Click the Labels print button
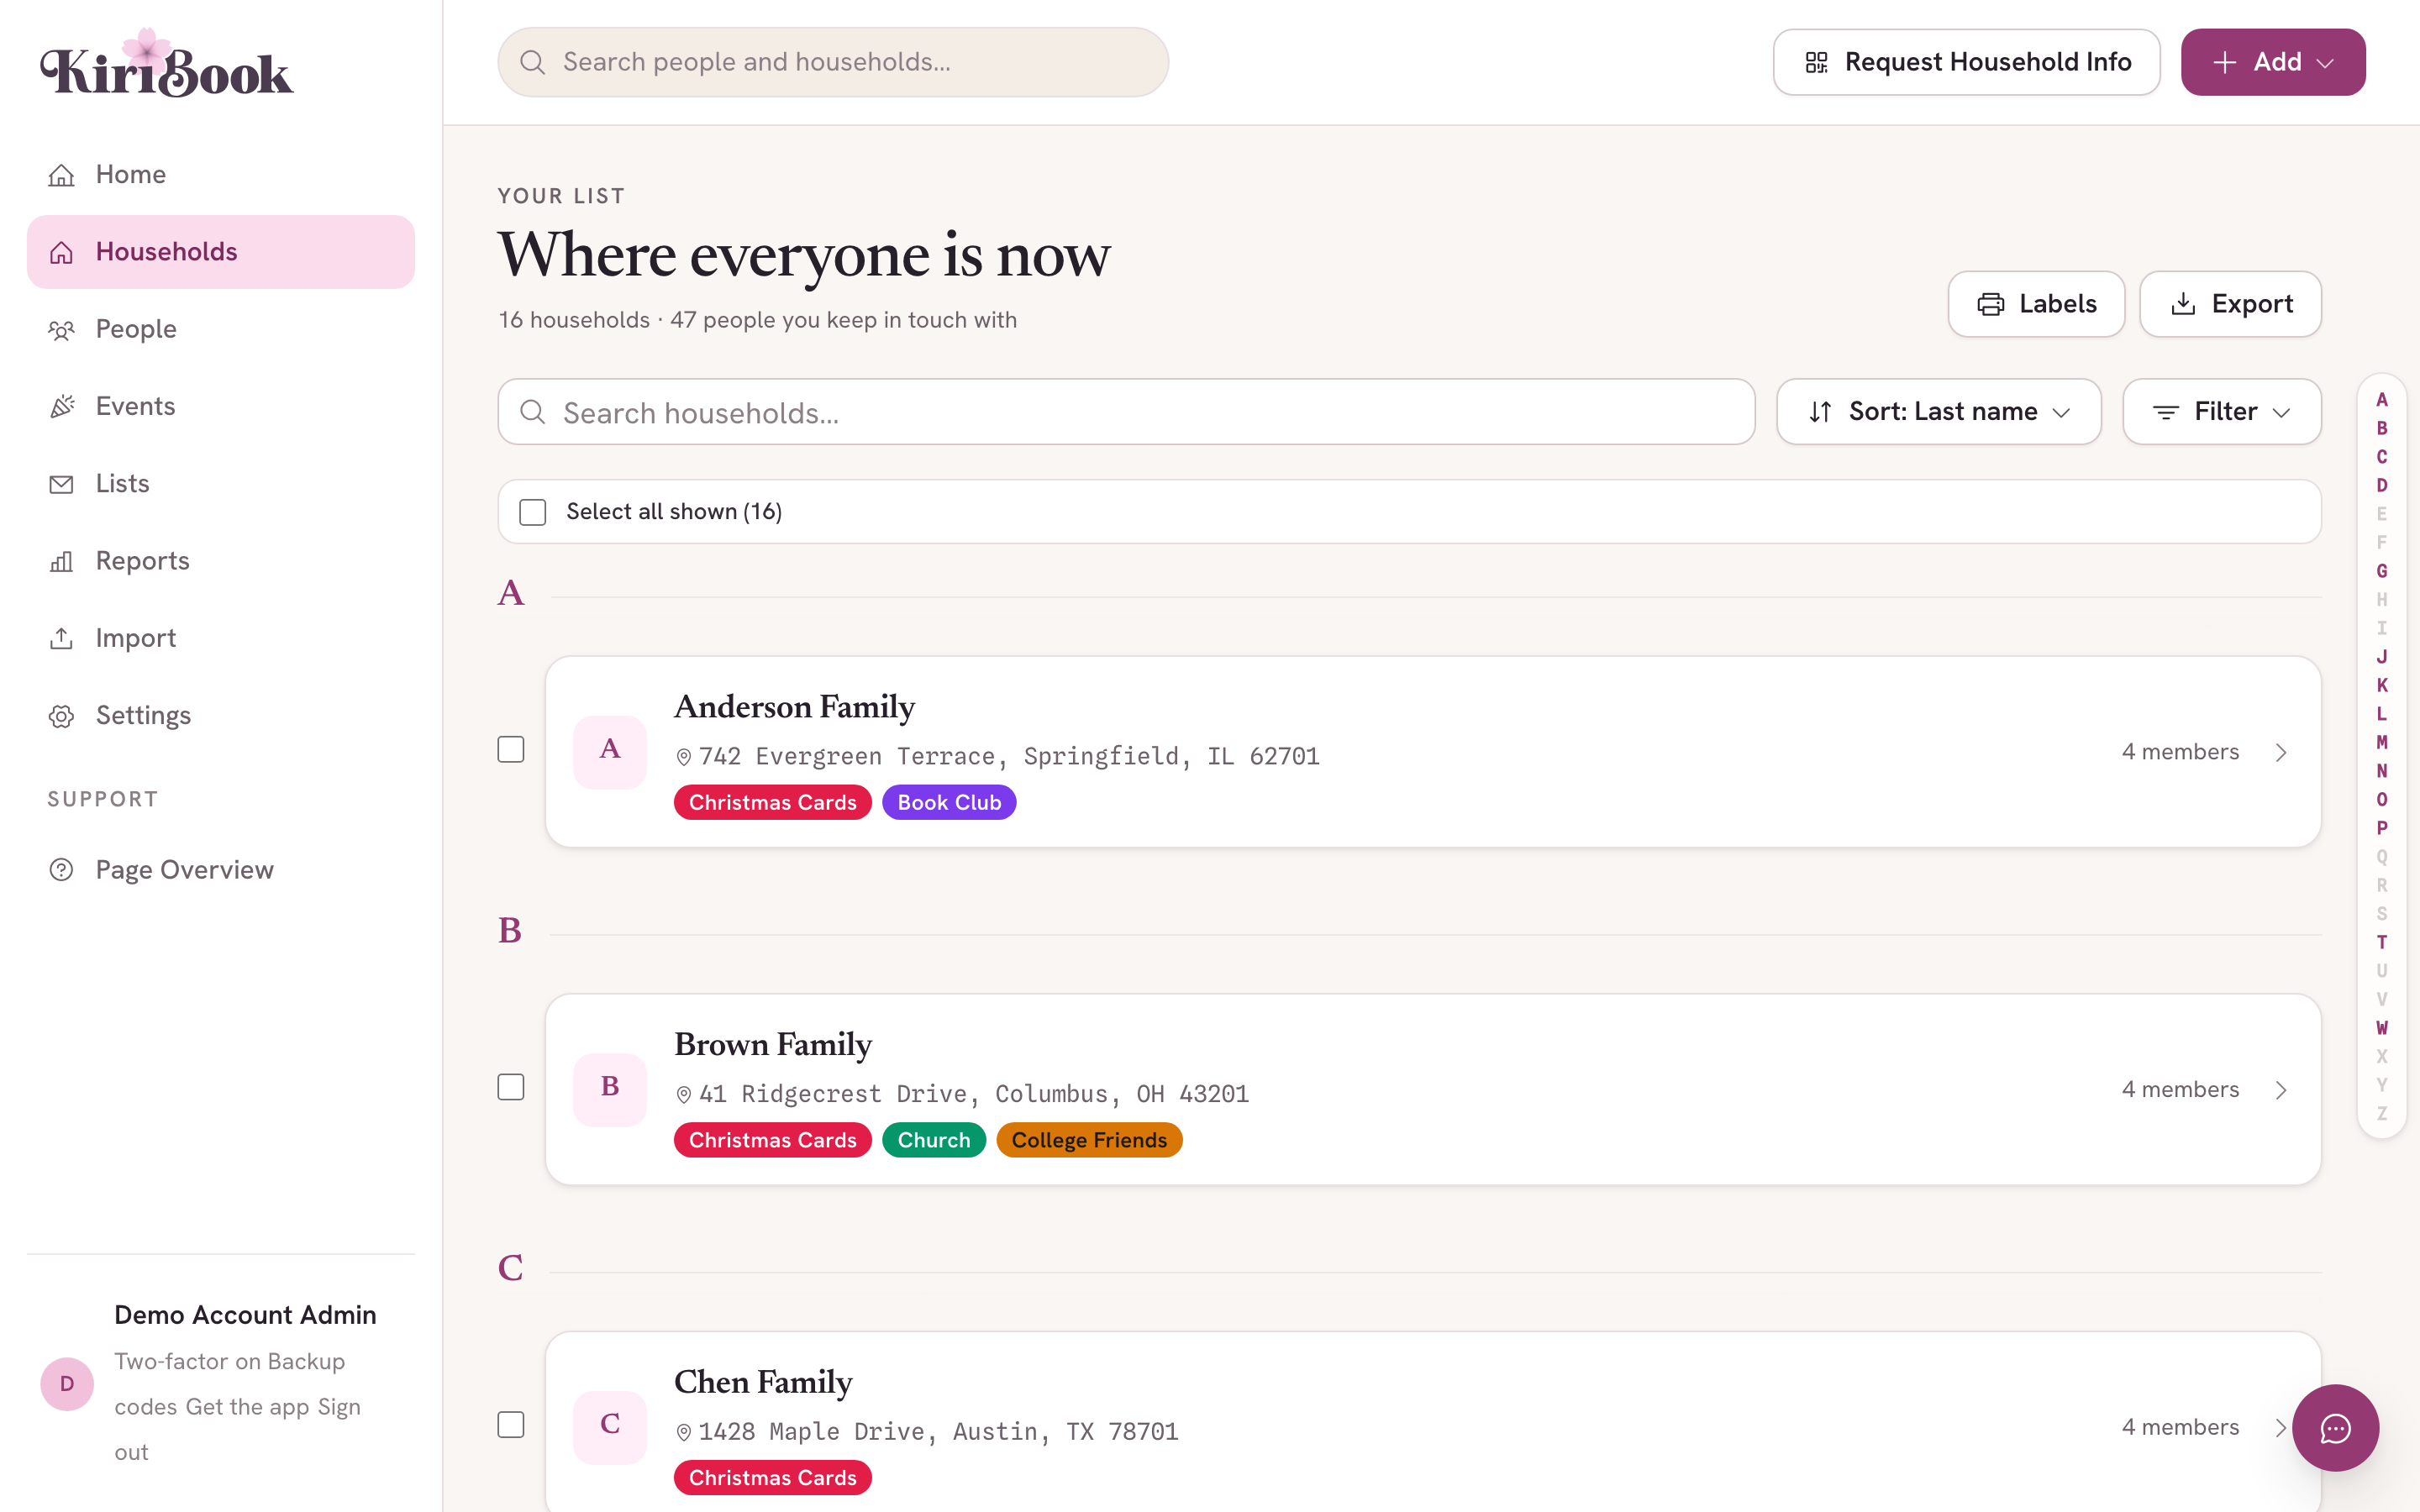 pos(2036,304)
